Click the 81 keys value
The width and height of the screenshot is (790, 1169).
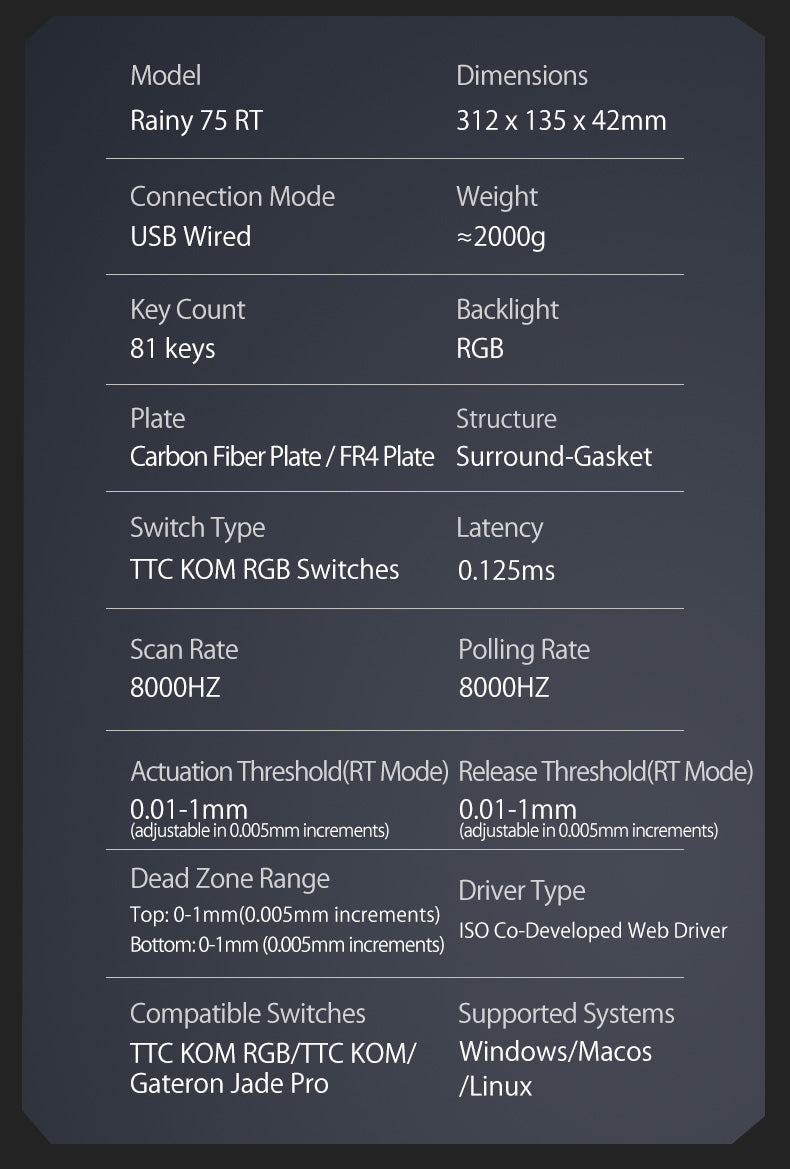[172, 349]
